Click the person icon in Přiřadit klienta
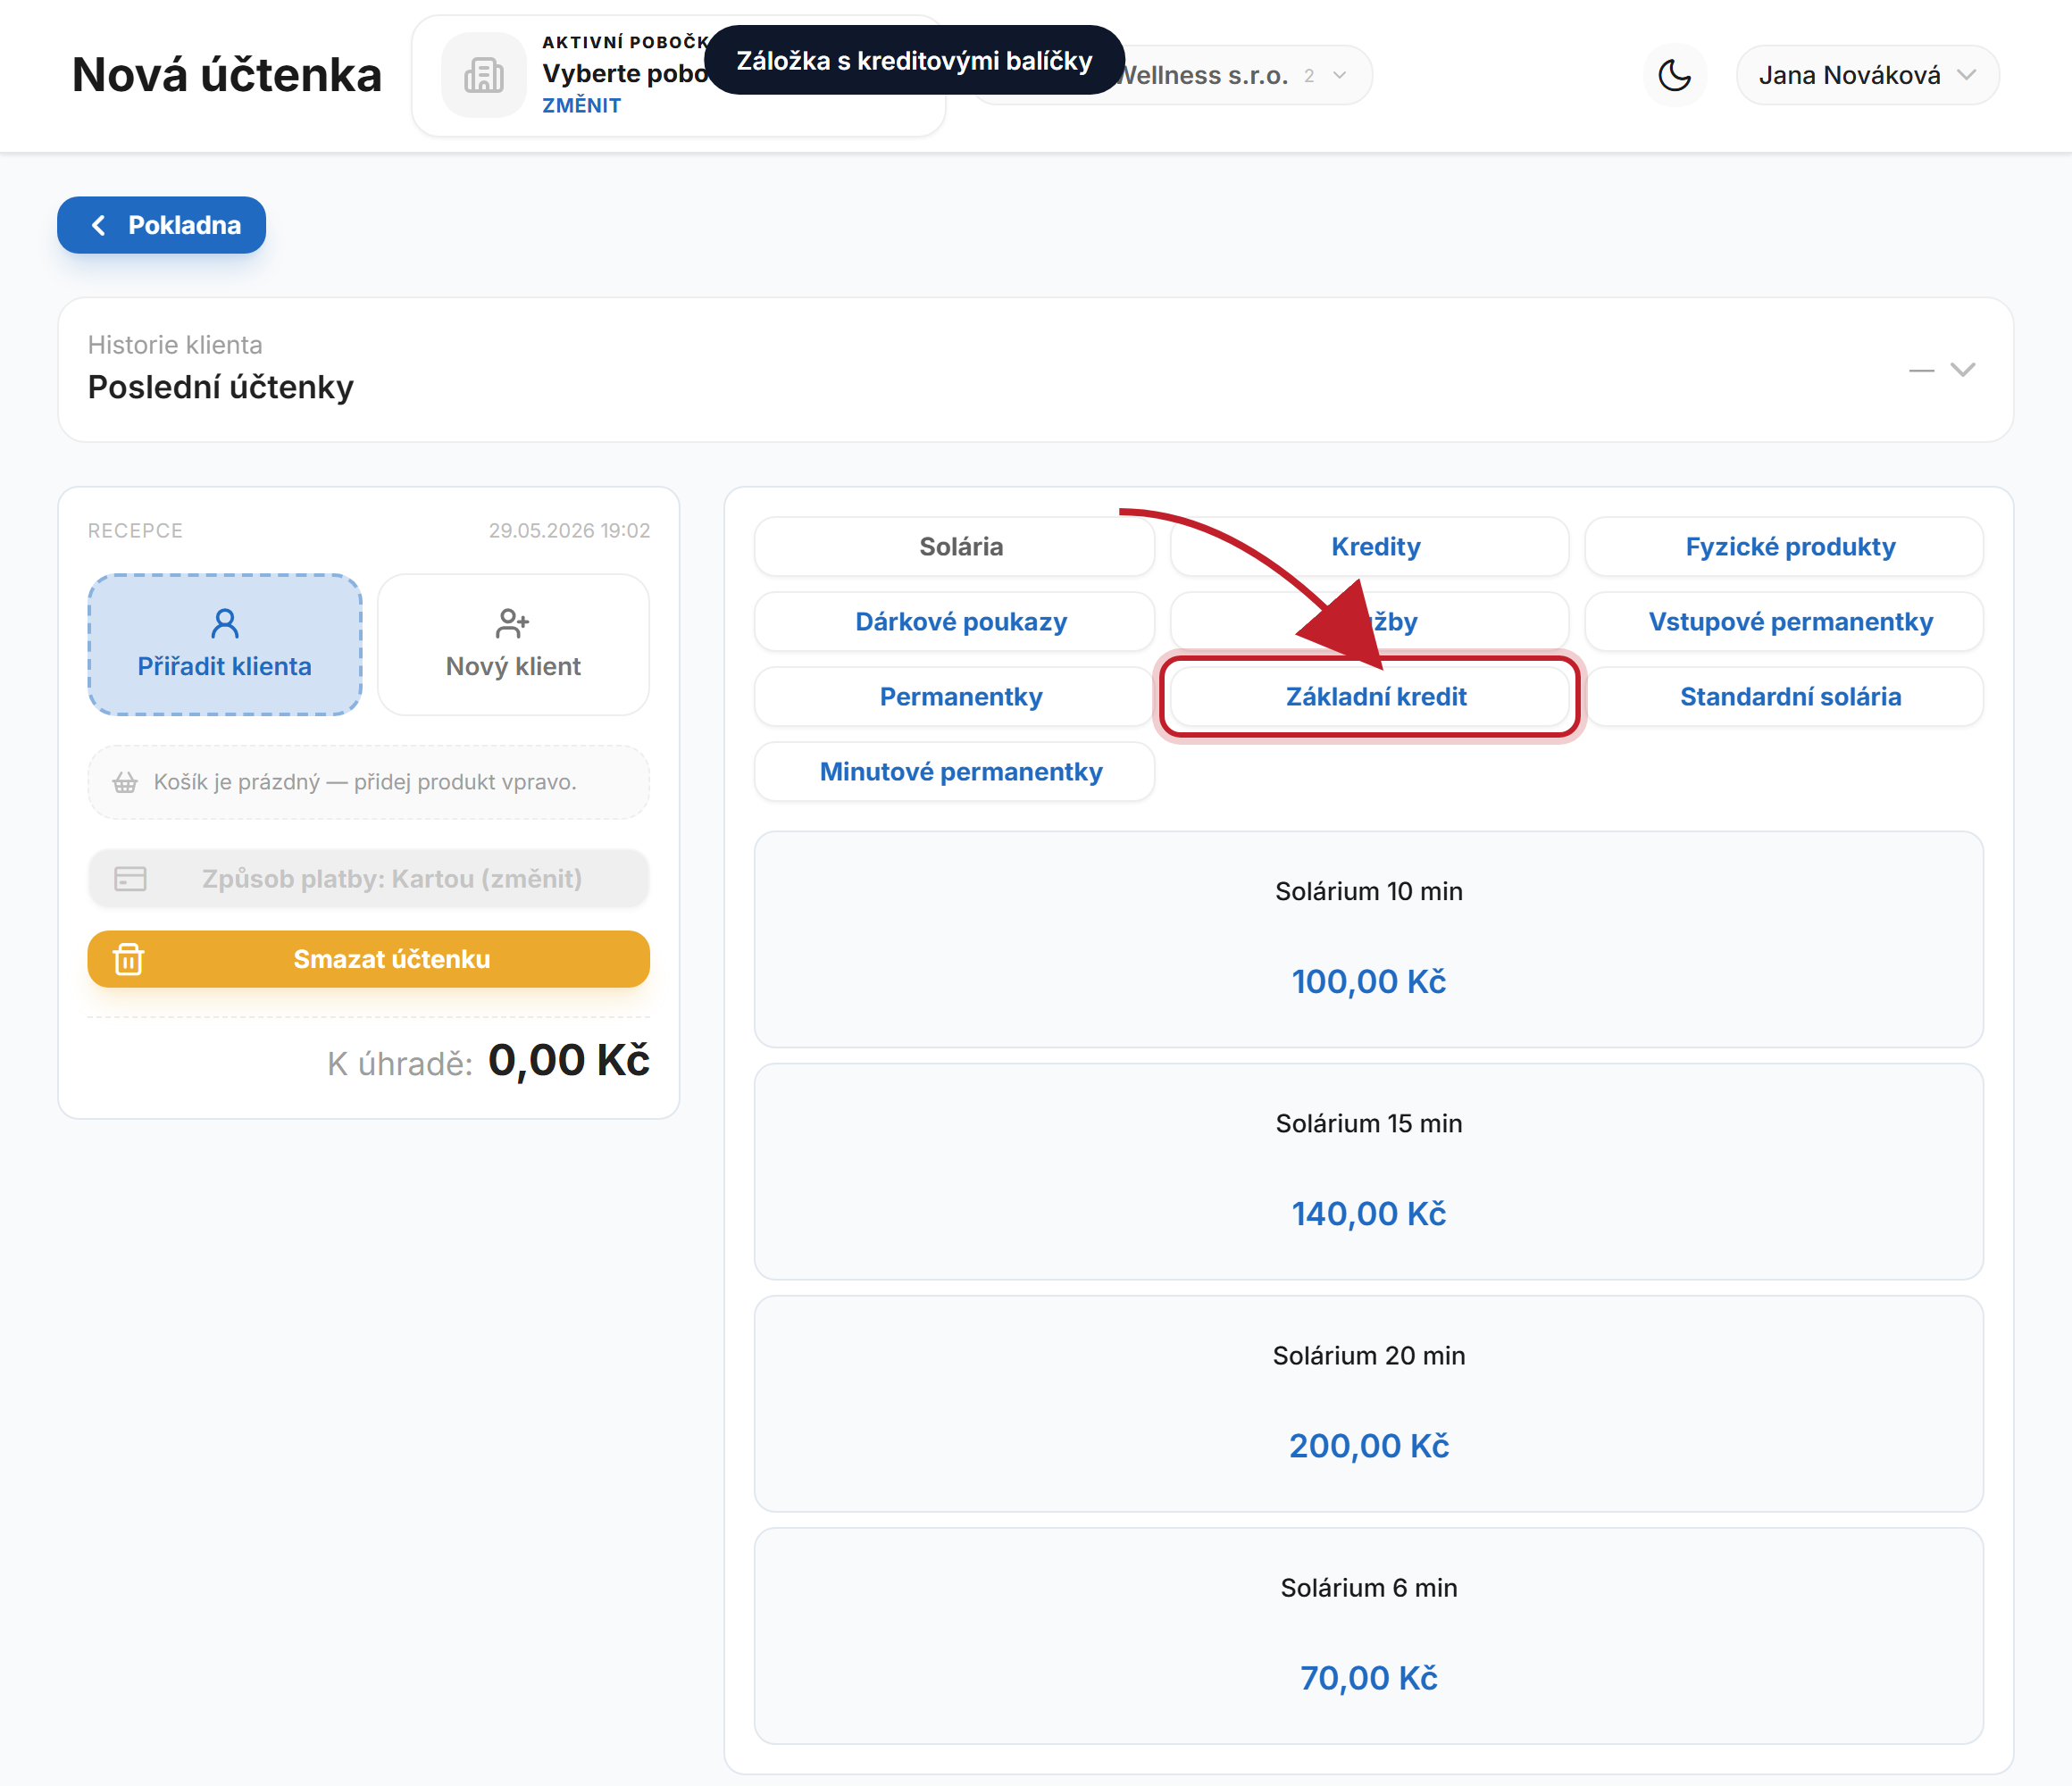Image resolution: width=2072 pixels, height=1786 pixels. 225,623
